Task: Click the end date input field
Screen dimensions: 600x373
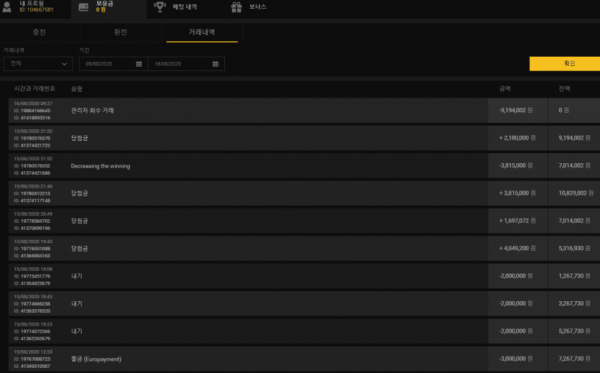Action: (x=186, y=64)
